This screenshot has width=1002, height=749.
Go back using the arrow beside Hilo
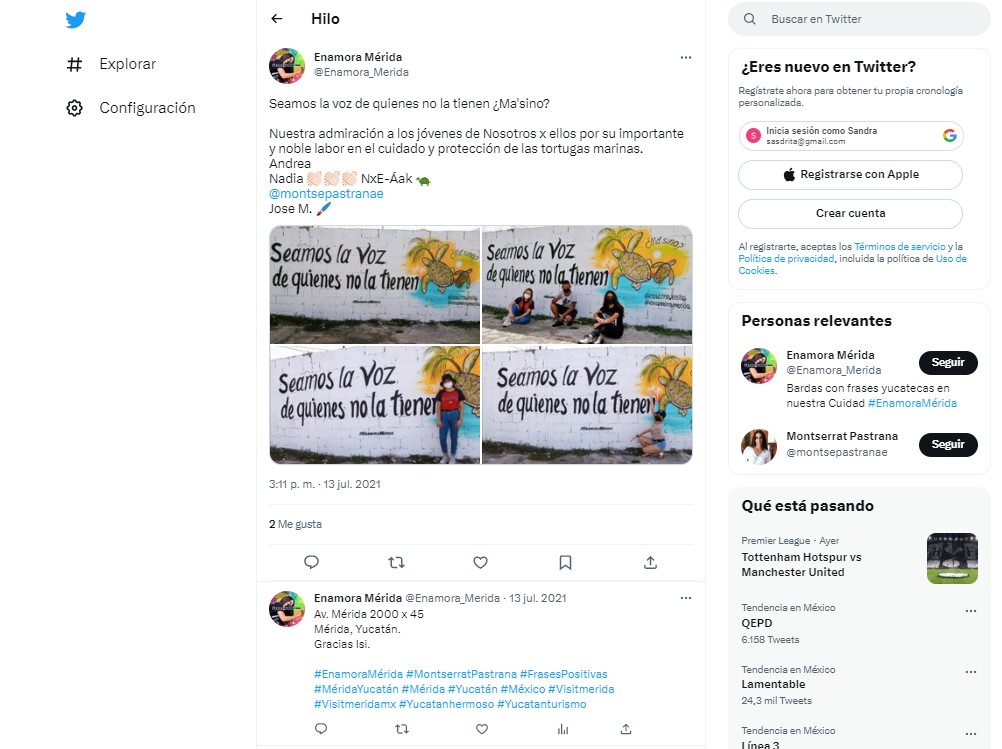pyautogui.click(x=277, y=19)
